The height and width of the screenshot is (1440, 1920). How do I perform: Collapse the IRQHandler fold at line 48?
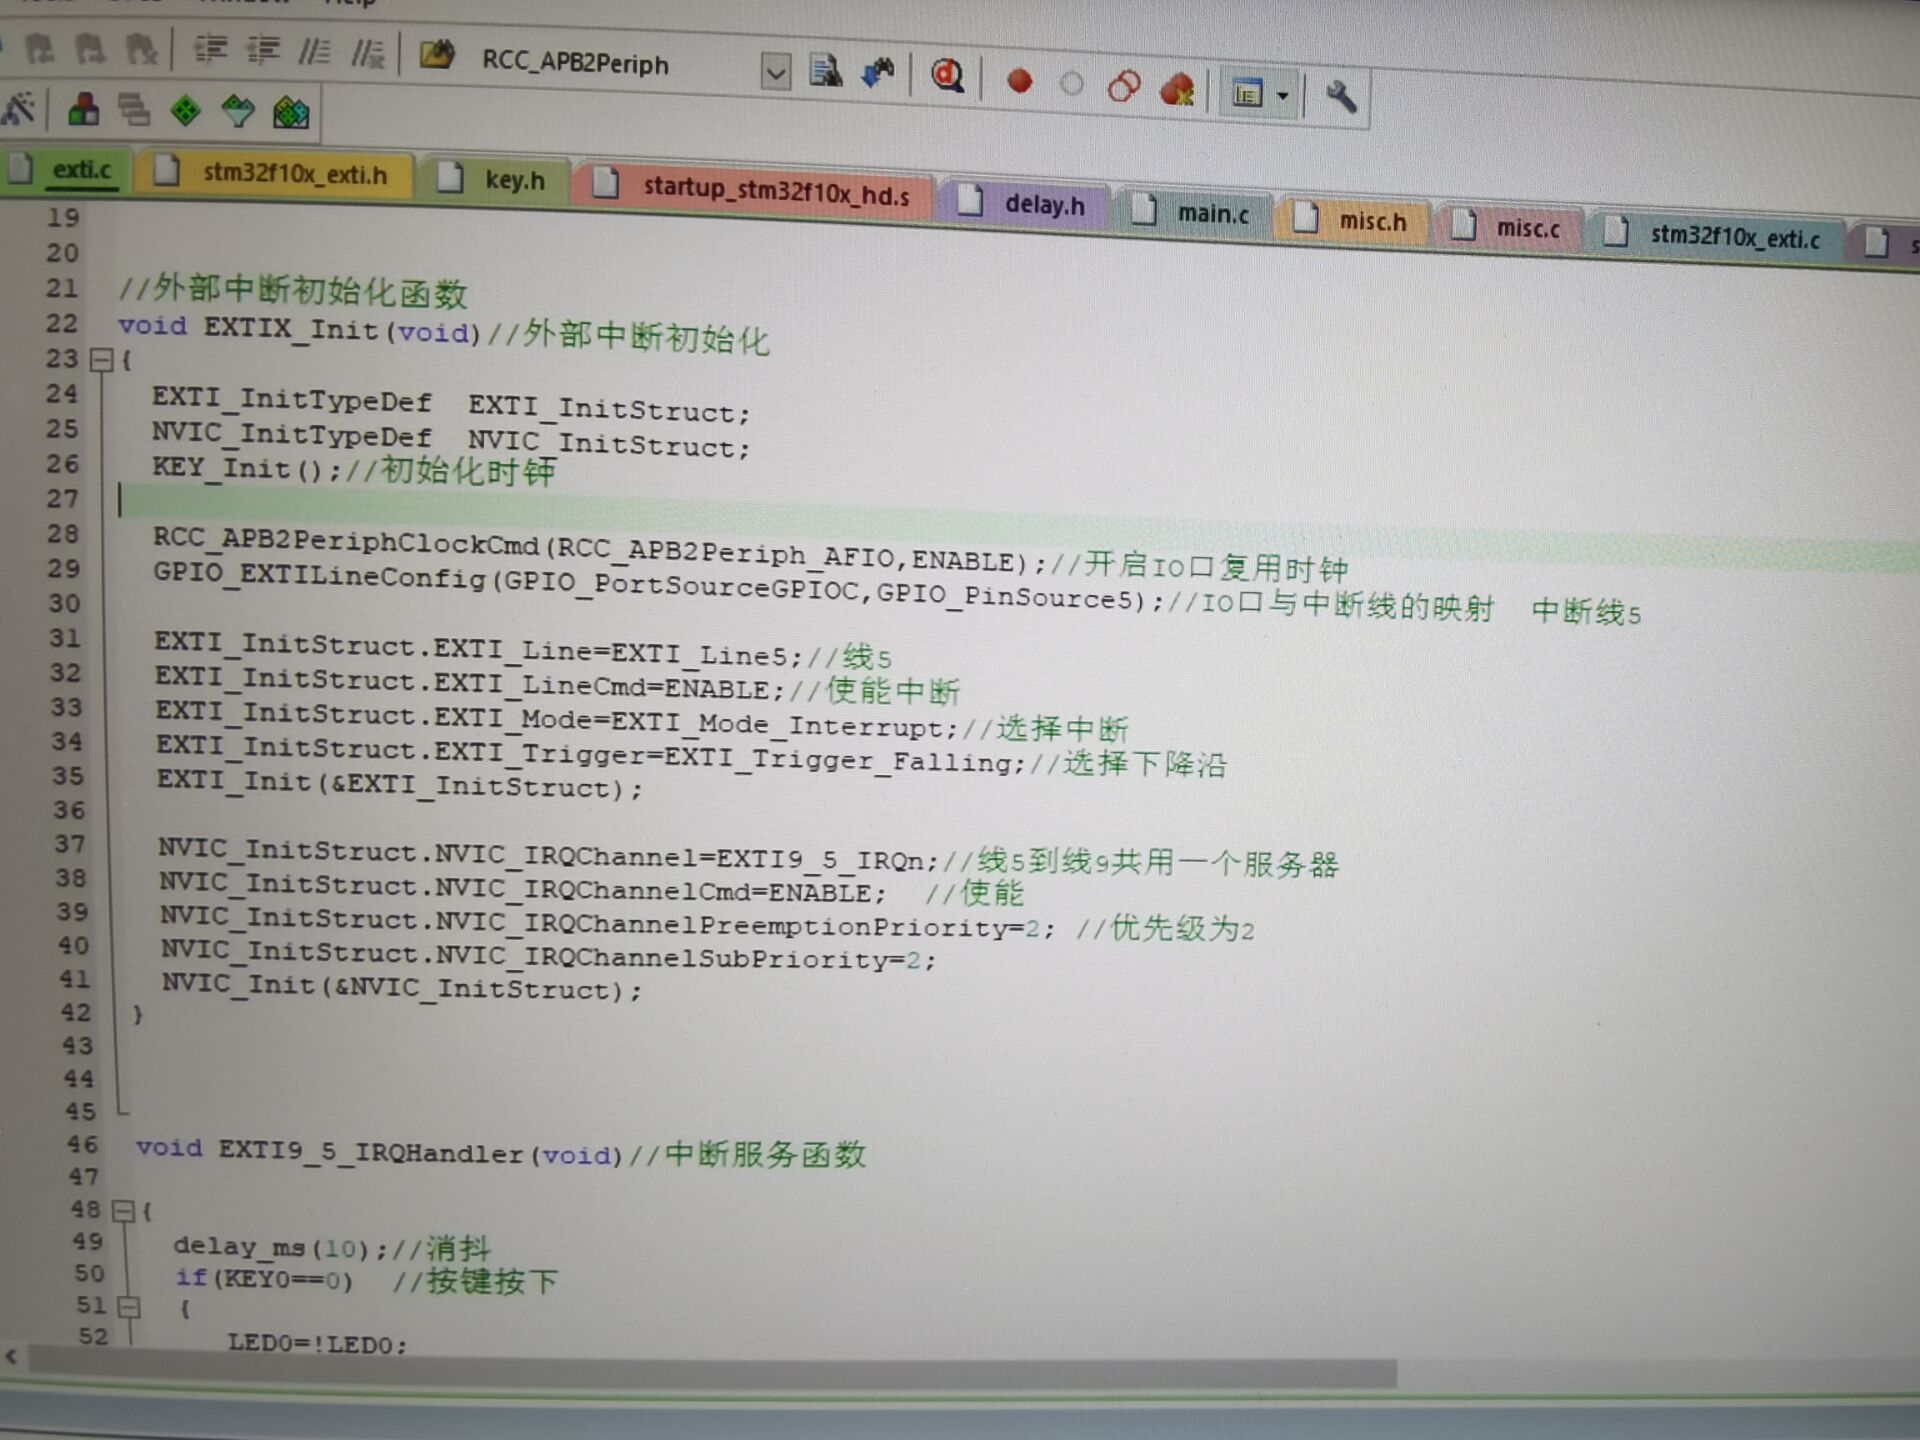123,1211
